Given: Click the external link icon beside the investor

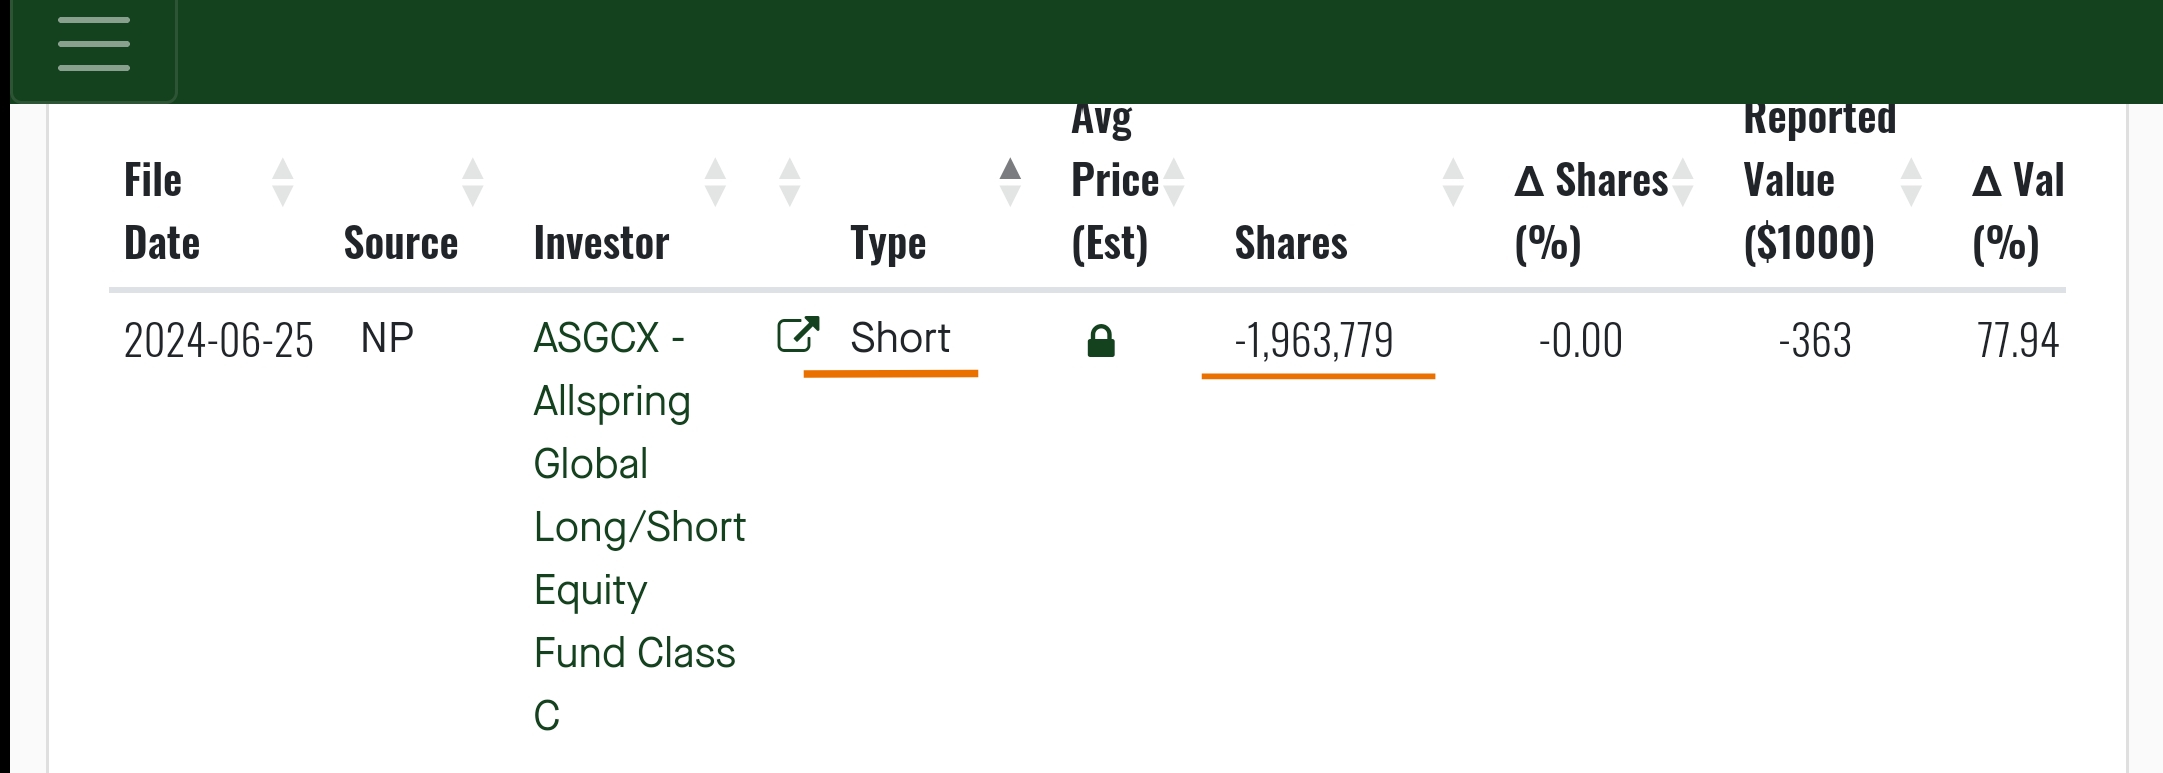Looking at the screenshot, I should pos(798,335).
